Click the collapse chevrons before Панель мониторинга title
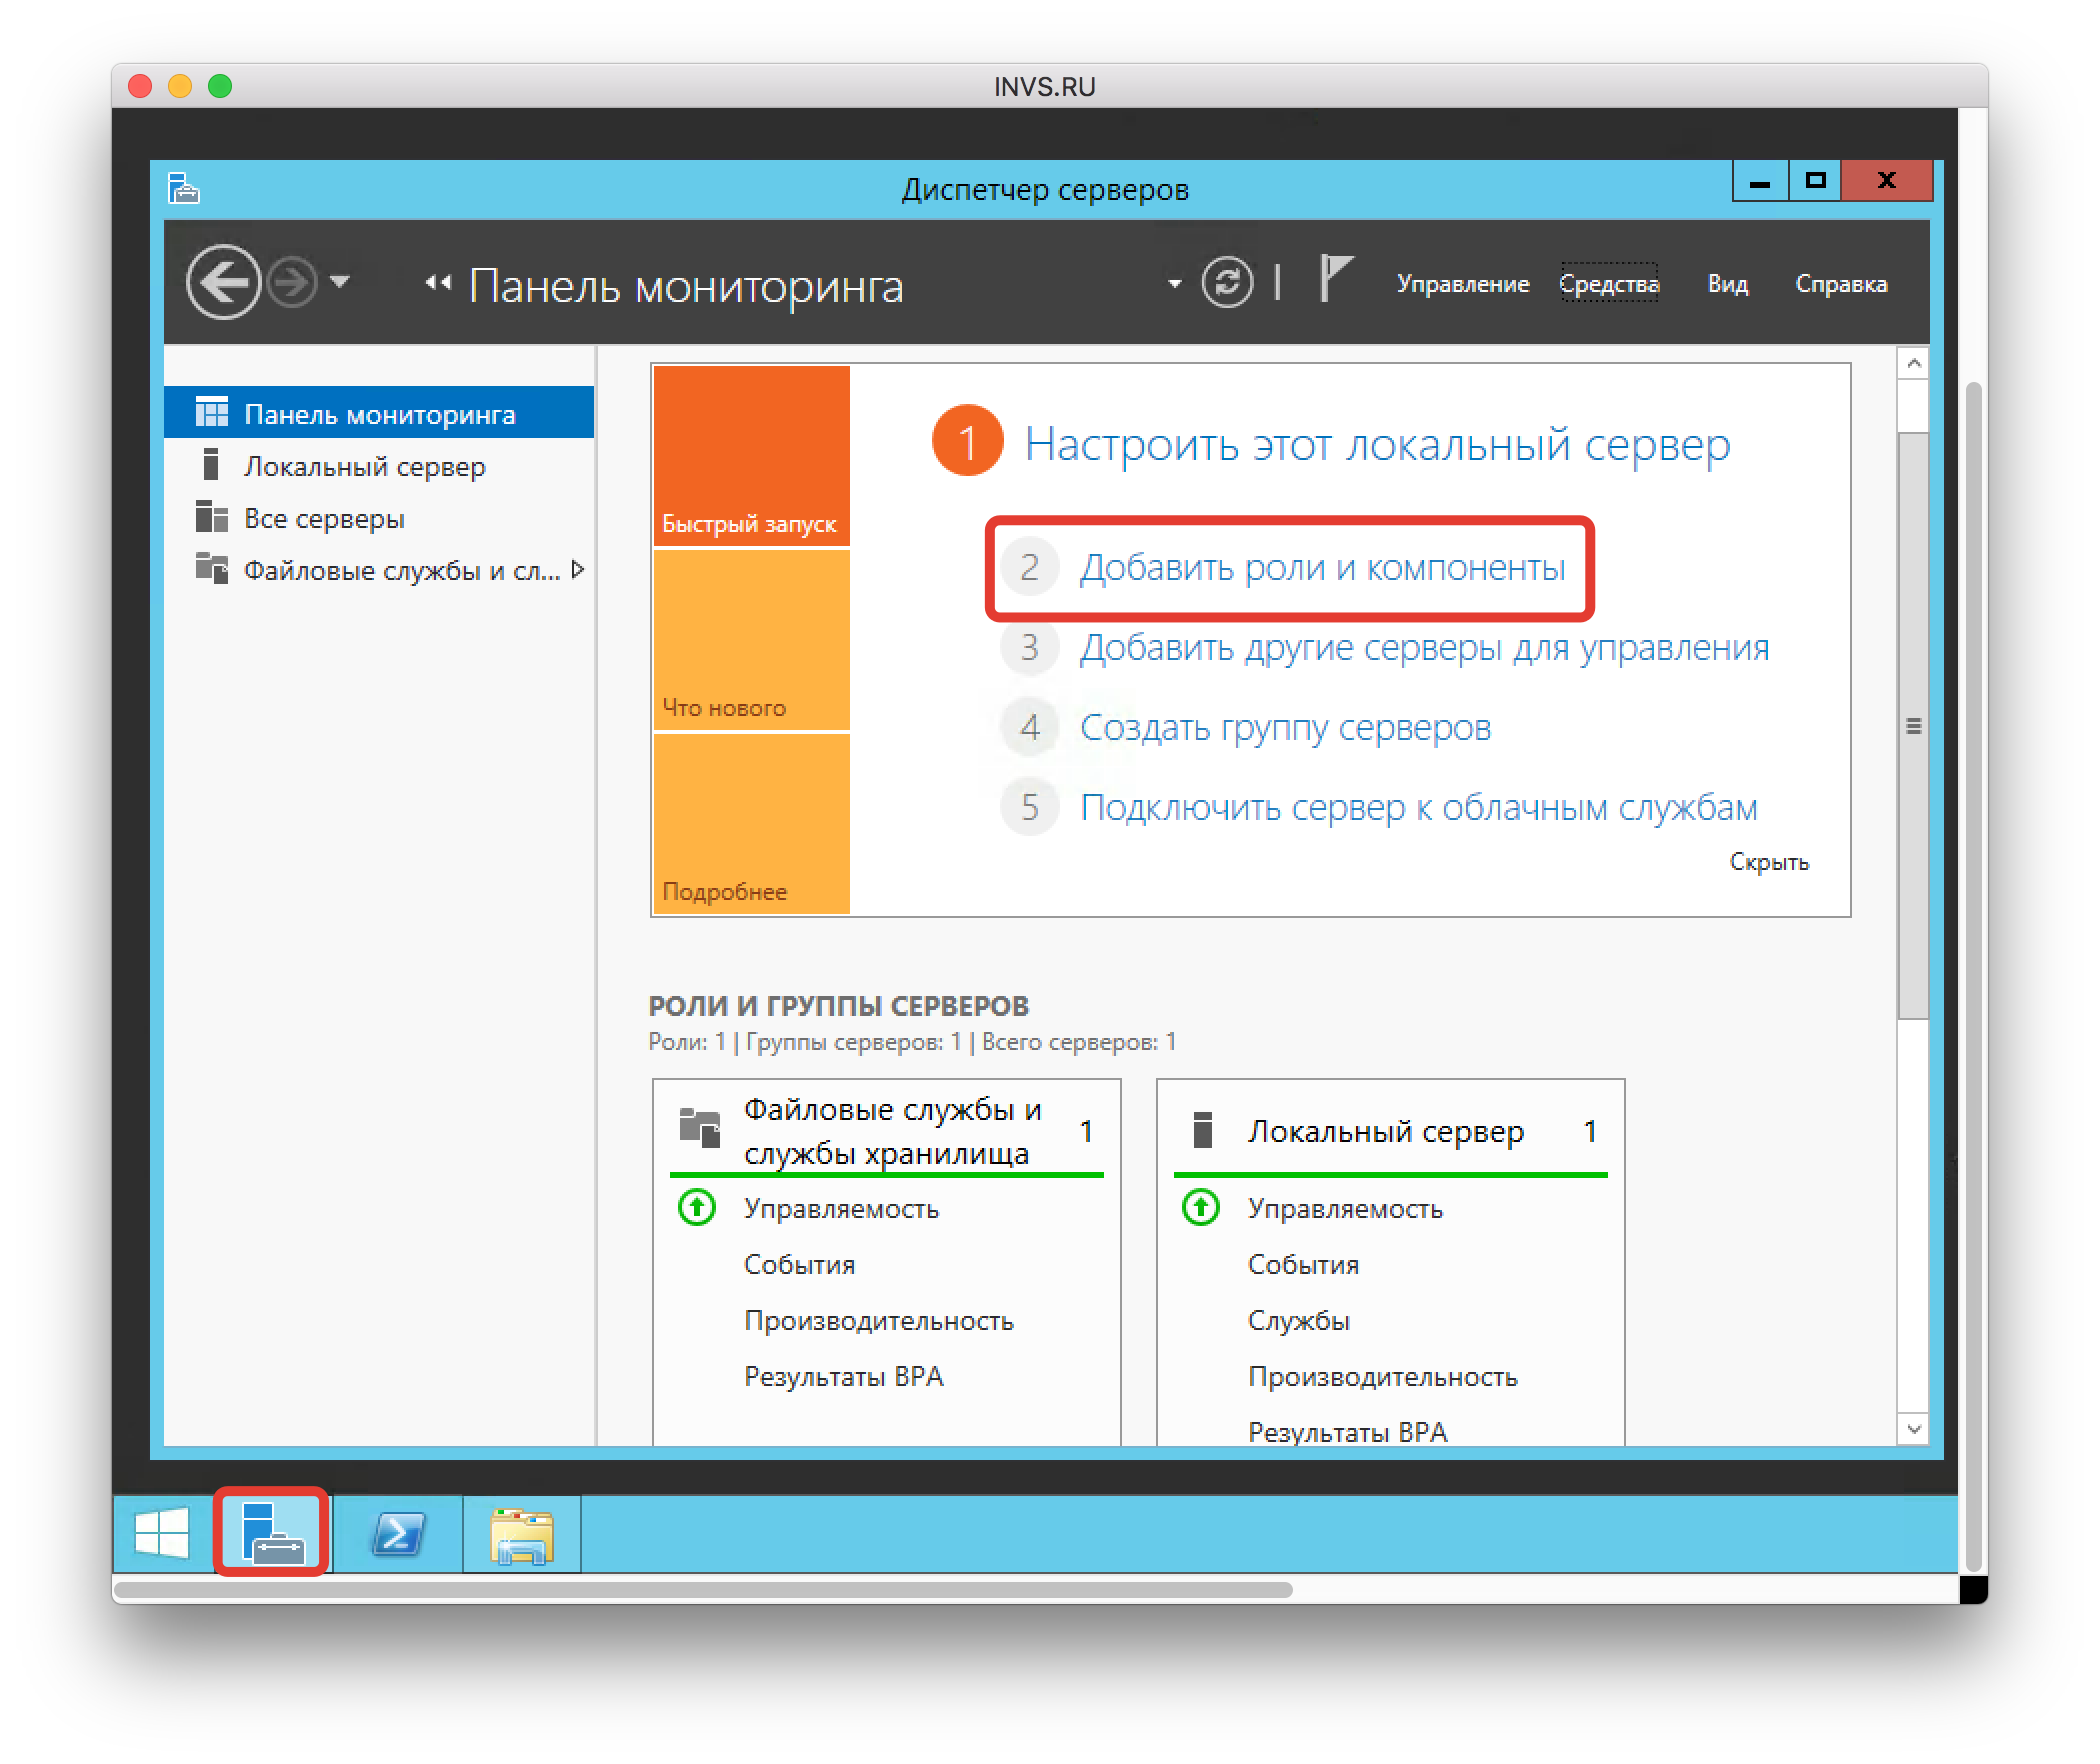Viewport: 2100px width, 1764px height. click(438, 283)
